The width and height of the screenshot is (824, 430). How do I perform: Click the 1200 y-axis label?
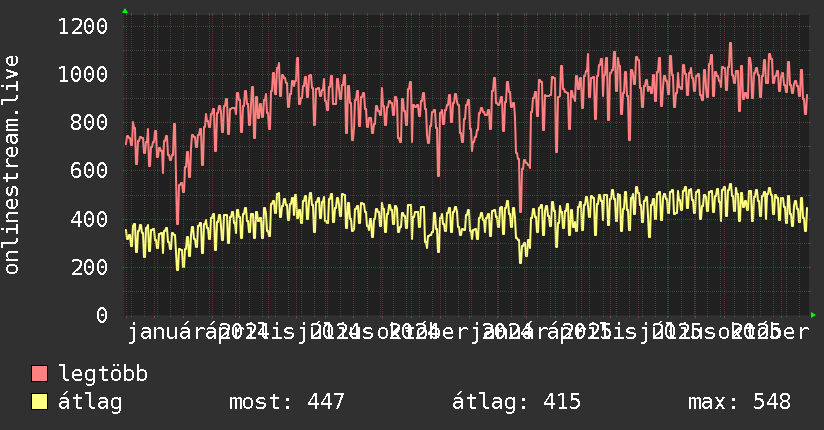(83, 26)
